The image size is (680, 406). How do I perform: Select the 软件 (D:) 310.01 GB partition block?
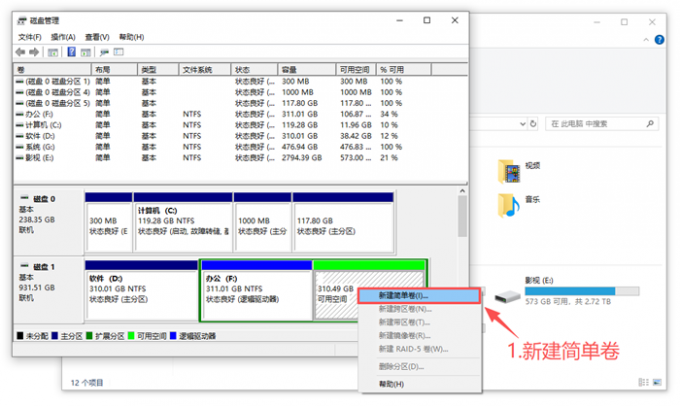(x=141, y=290)
